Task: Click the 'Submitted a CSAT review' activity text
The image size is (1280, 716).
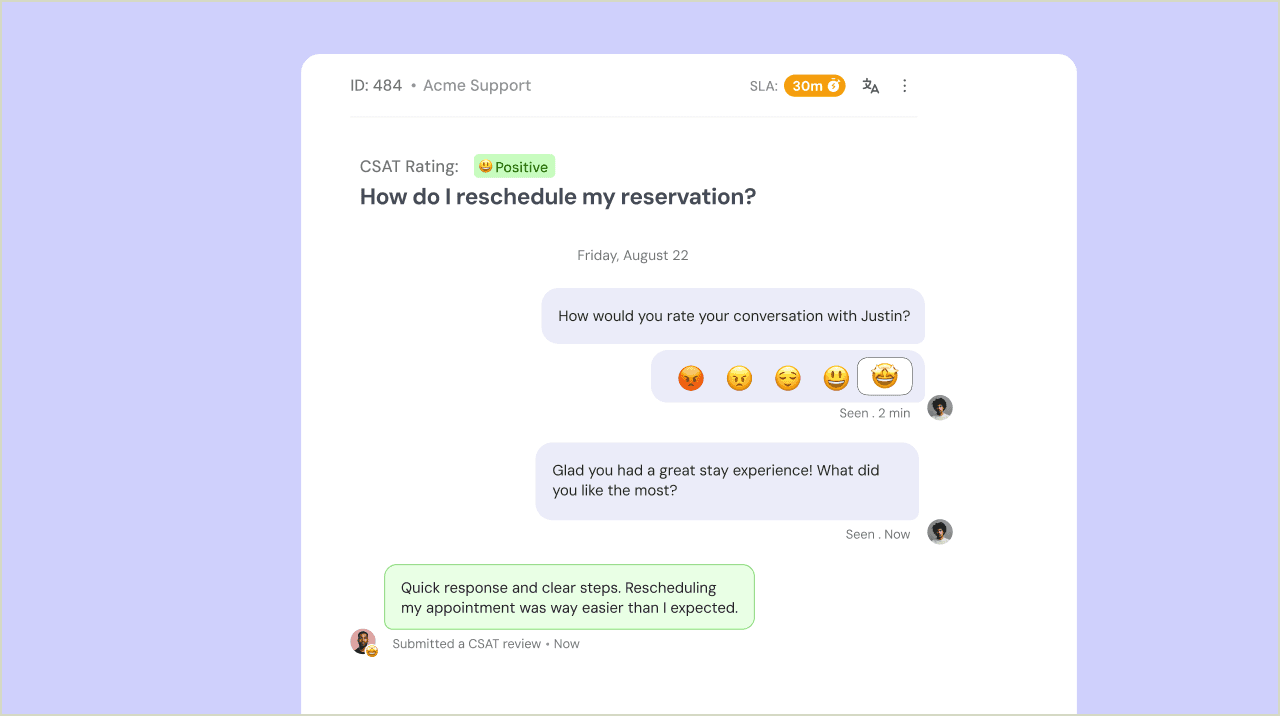Action: [467, 644]
